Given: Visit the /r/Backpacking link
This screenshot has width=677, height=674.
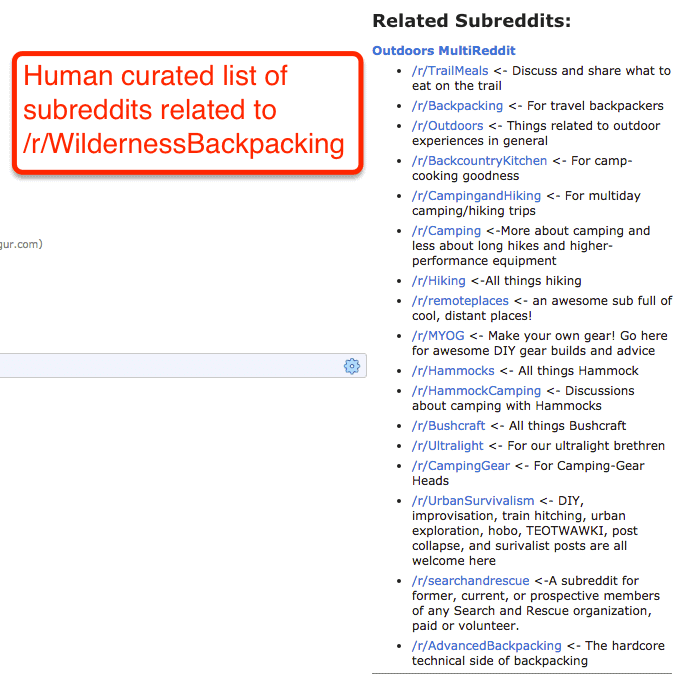Looking at the screenshot, I should 457,106.
